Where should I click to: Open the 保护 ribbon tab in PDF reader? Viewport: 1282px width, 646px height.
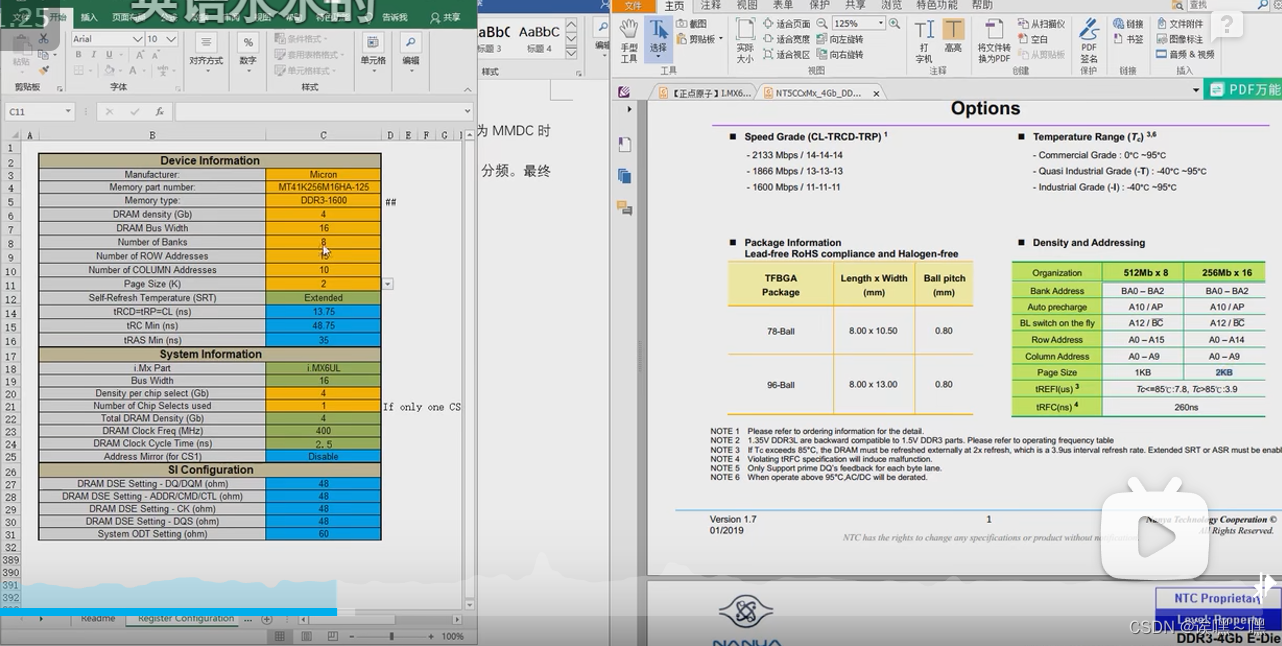coord(819,5)
